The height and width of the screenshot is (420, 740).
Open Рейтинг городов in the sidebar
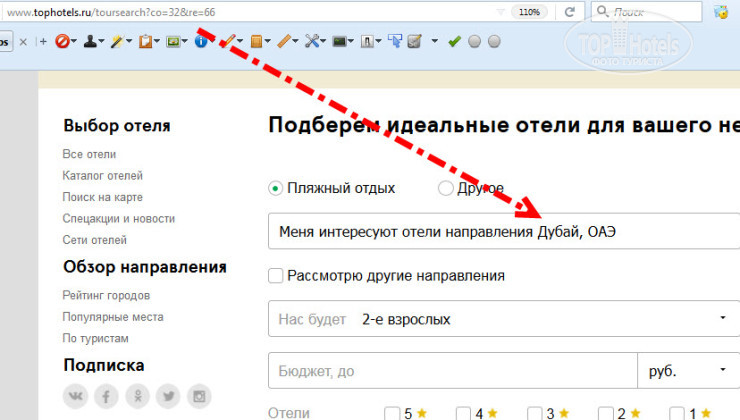(106, 296)
